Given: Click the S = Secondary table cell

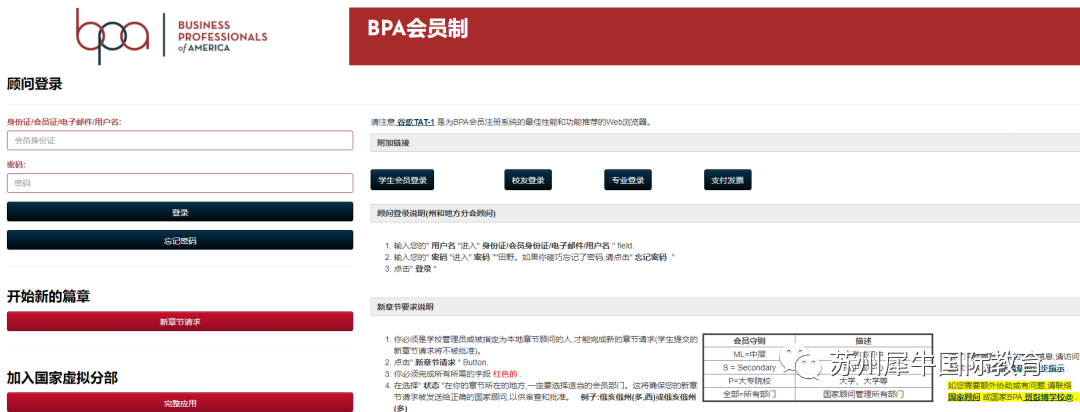Looking at the screenshot, I should 749,367.
